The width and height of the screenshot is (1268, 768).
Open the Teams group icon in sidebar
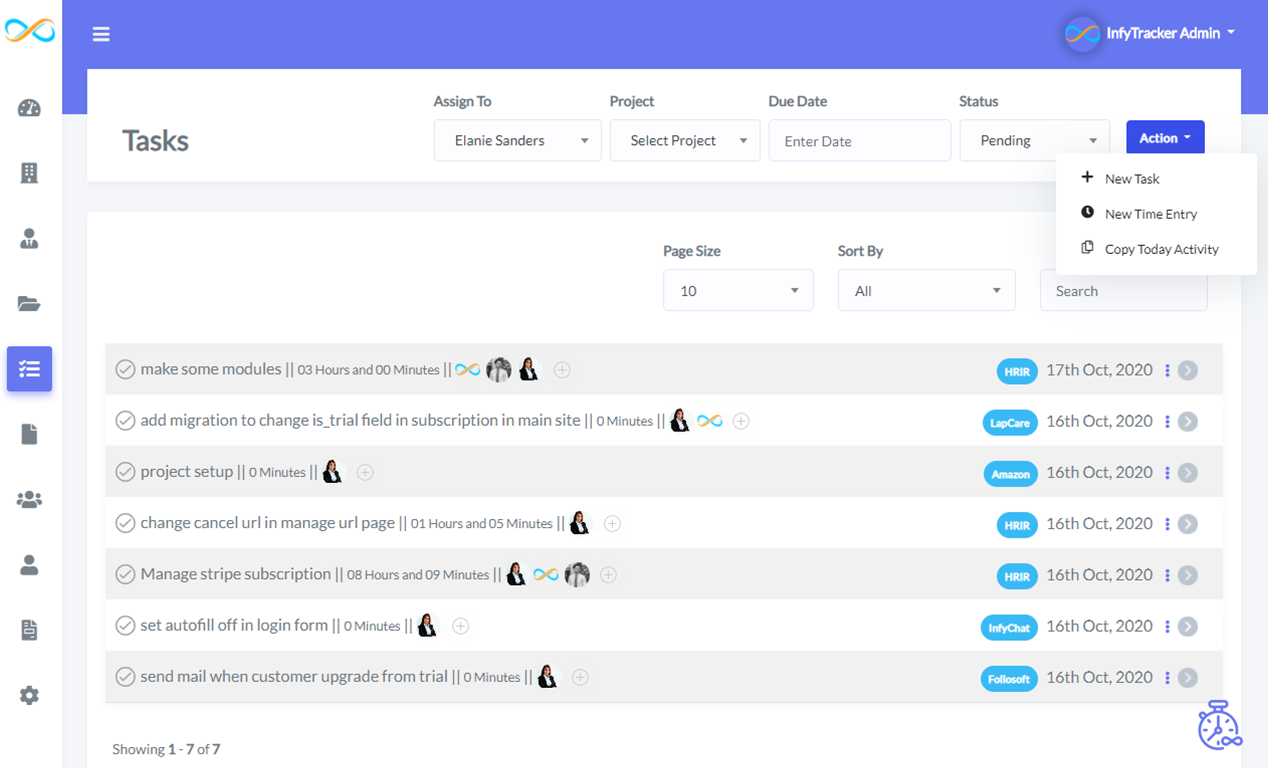coord(29,499)
